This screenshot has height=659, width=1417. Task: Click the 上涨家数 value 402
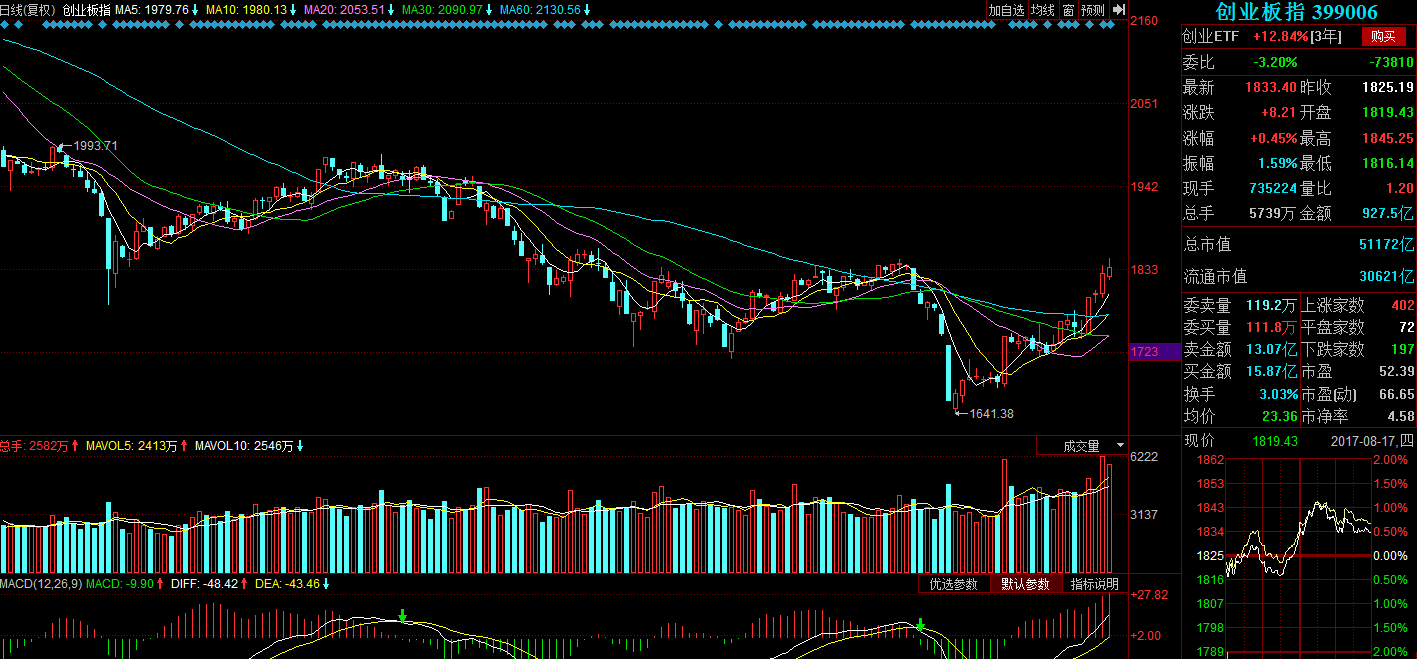click(x=1402, y=305)
